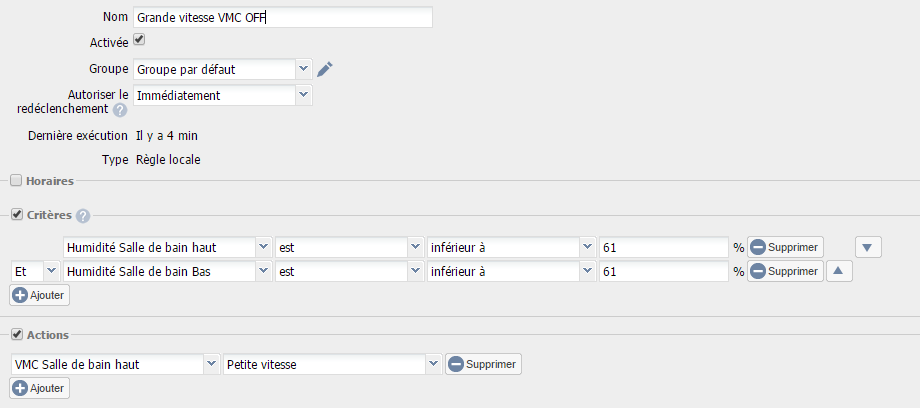Click the Nom field with Grande vitesse VMC OFF
This screenshot has width=920, height=408.
coord(283,18)
